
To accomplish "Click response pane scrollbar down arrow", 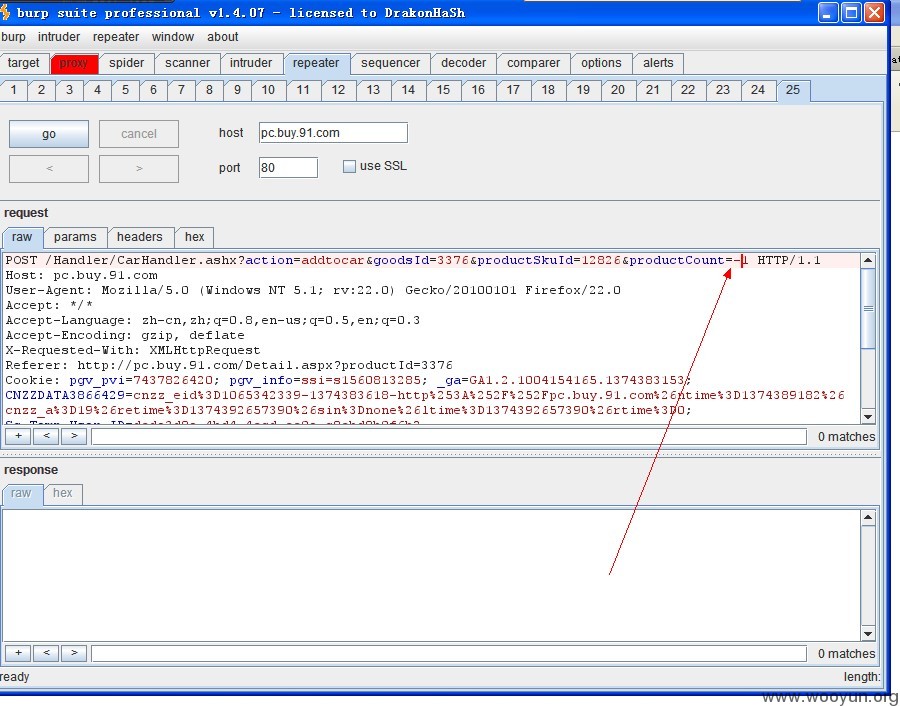I will point(868,634).
